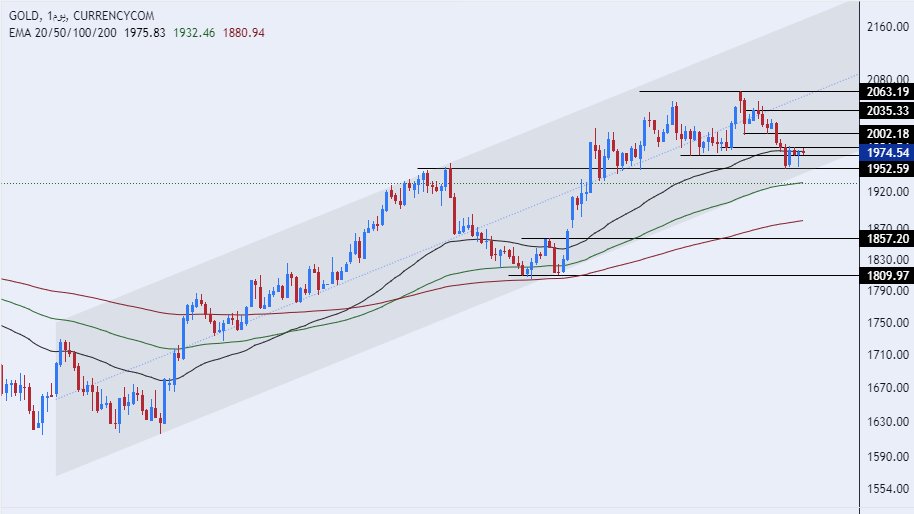
Task: Click the GOLD symbol title
Action: (20, 14)
